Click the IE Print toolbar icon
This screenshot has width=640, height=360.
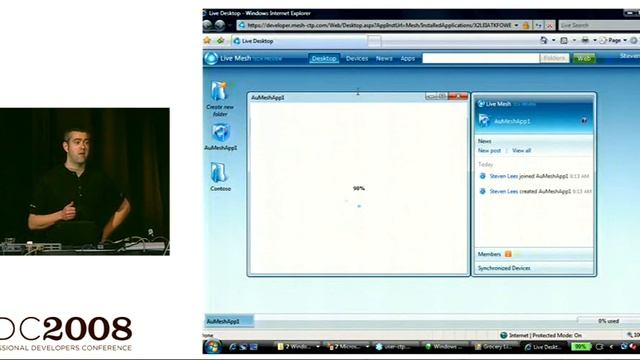pyautogui.click(x=585, y=40)
